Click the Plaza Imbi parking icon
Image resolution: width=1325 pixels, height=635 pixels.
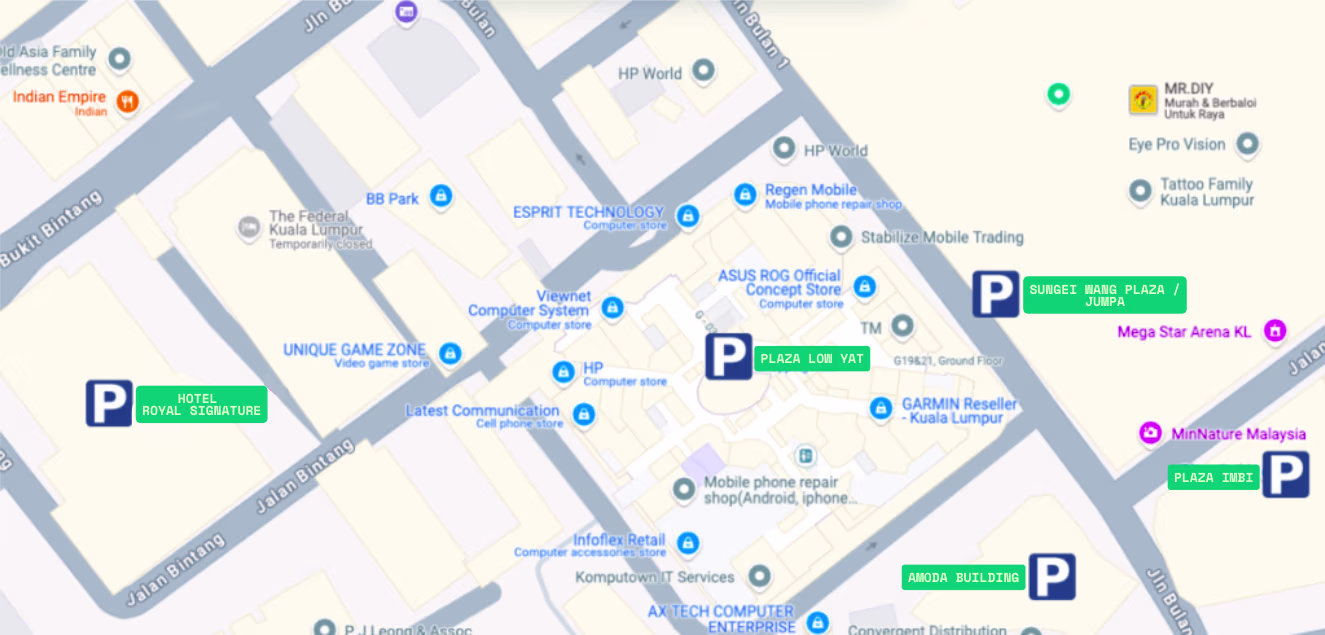tap(1286, 474)
